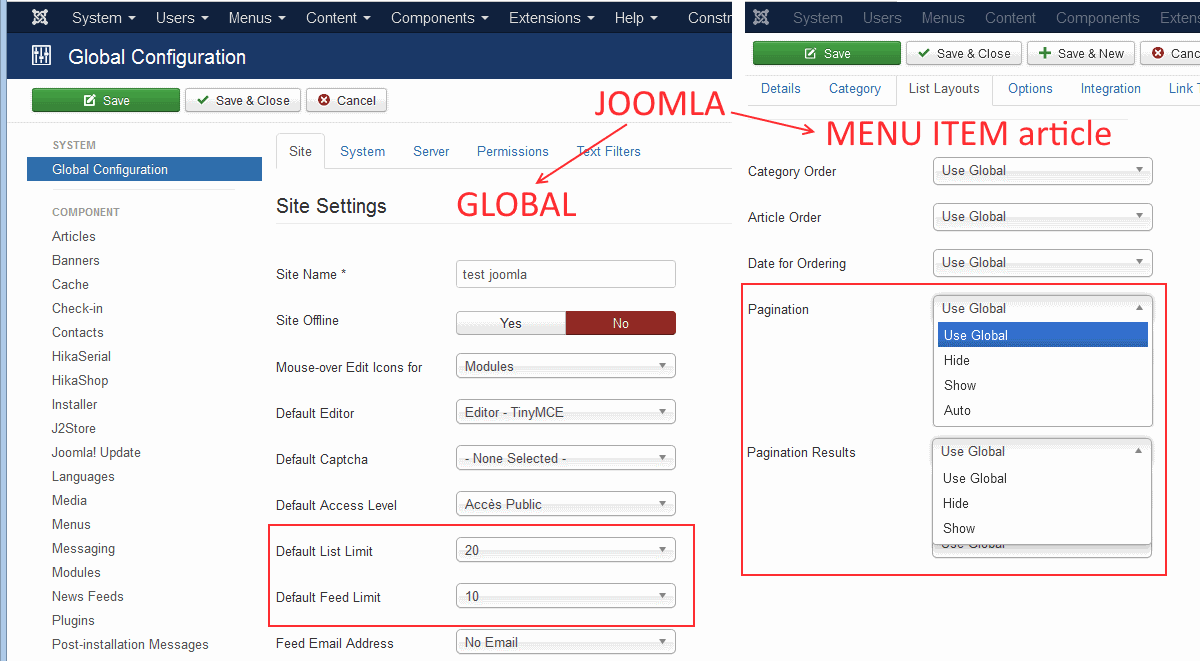
Task: Open HikaShop component in sidebar
Action: click(x=80, y=380)
